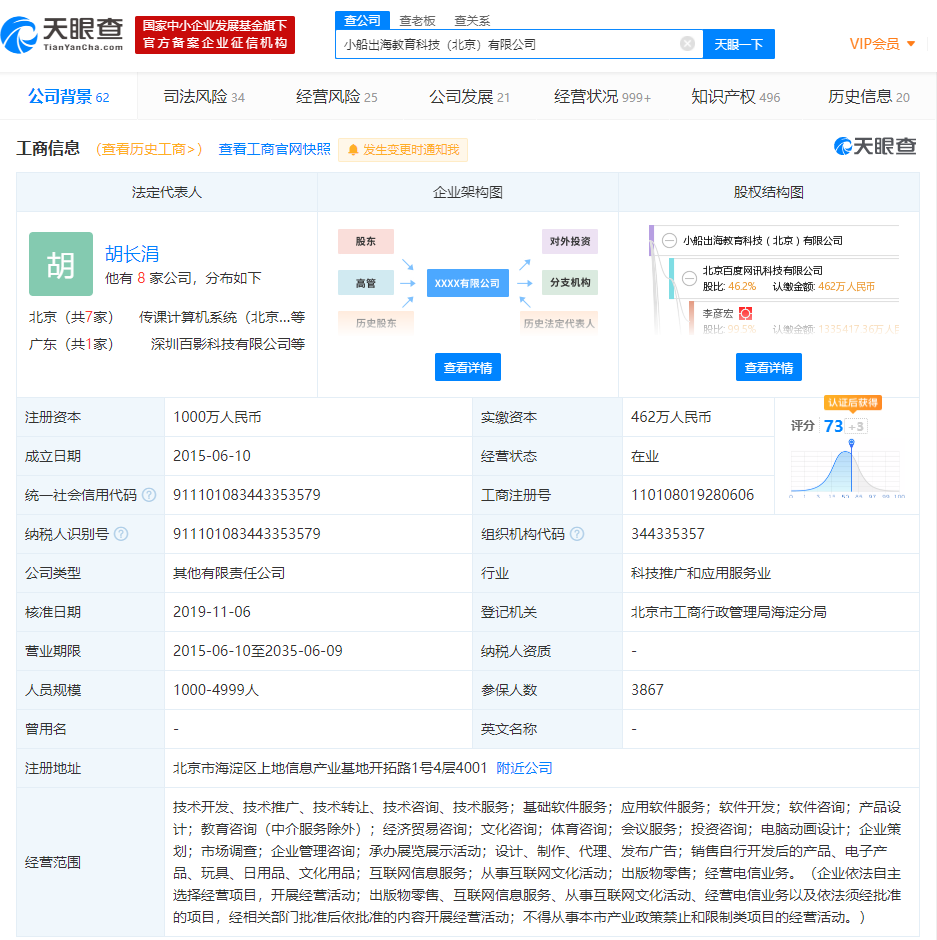
Task: Click 北京百度网讯科技有限公司 shareholder entry
Action: (762, 270)
